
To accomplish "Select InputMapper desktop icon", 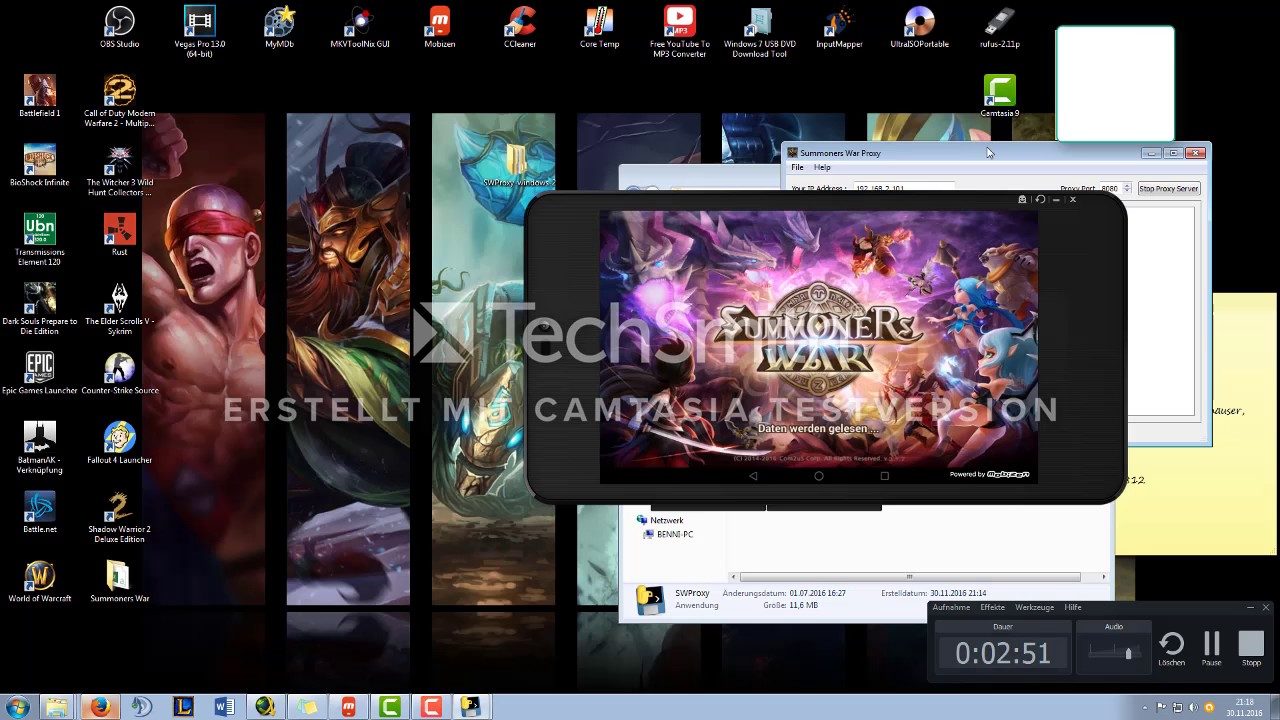I will point(839,27).
